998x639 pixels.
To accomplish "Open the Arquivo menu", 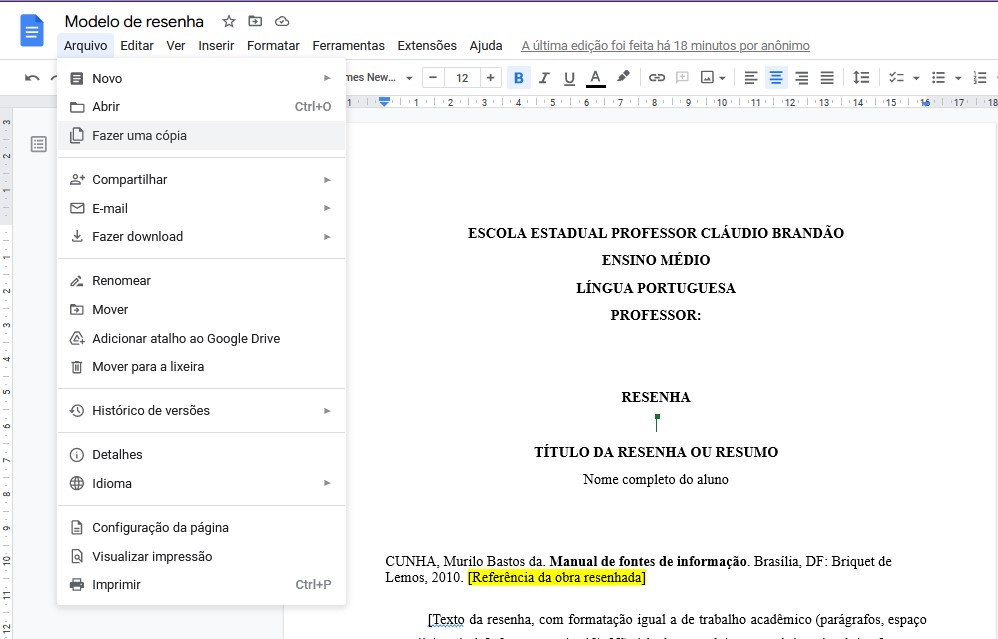I will point(85,46).
